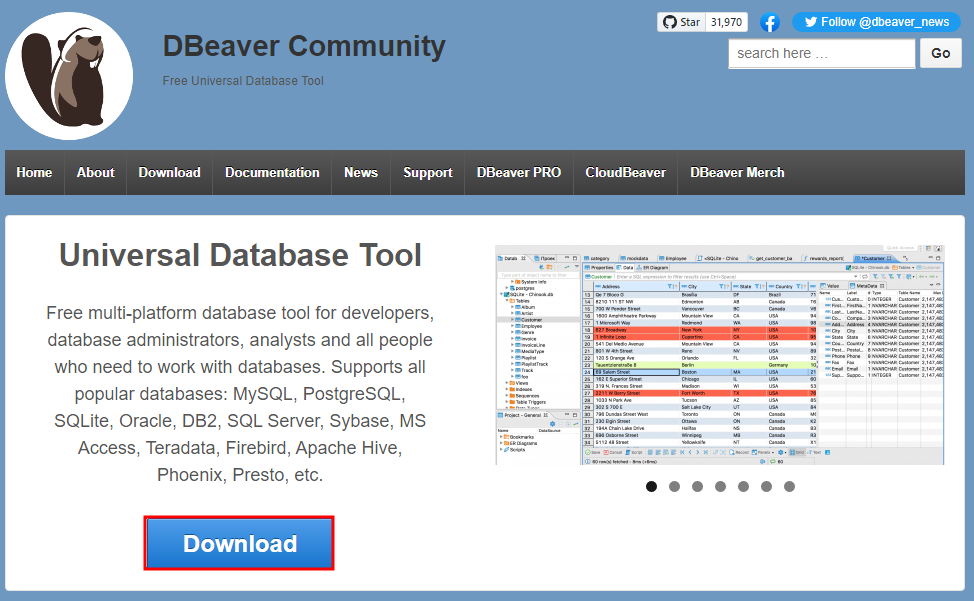Focus the 'search here' input field
This screenshot has height=601, width=974.
(821, 53)
